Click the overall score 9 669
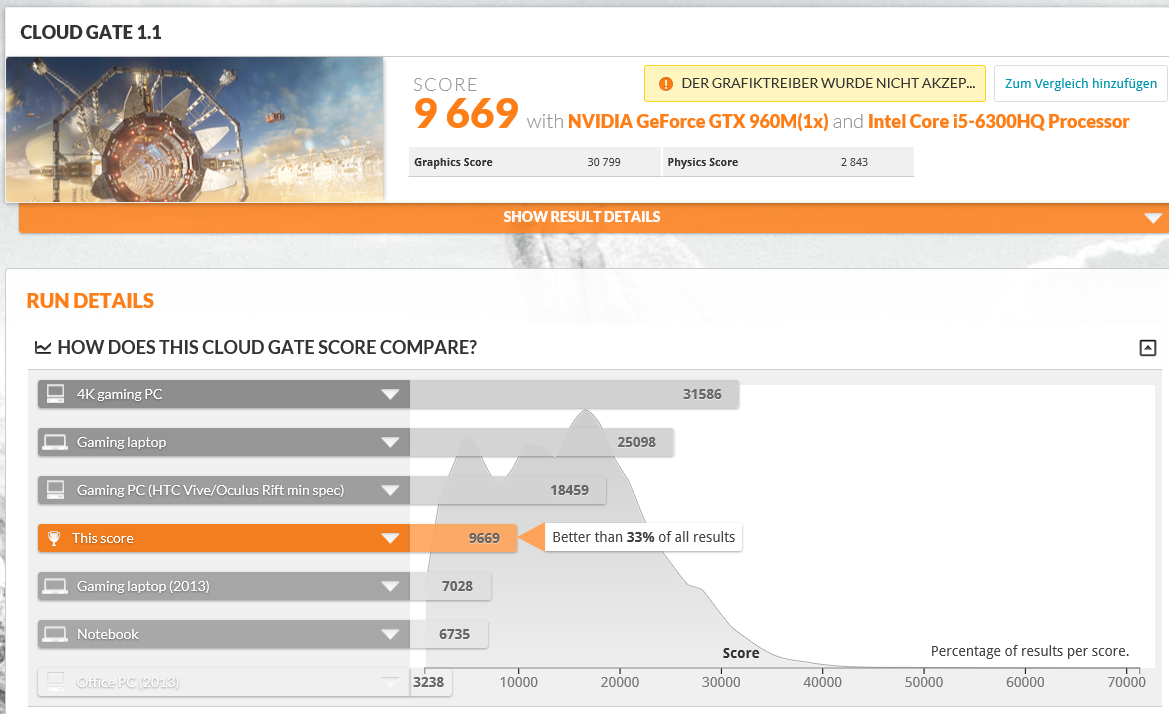The height and width of the screenshot is (714, 1169). pyautogui.click(x=466, y=113)
